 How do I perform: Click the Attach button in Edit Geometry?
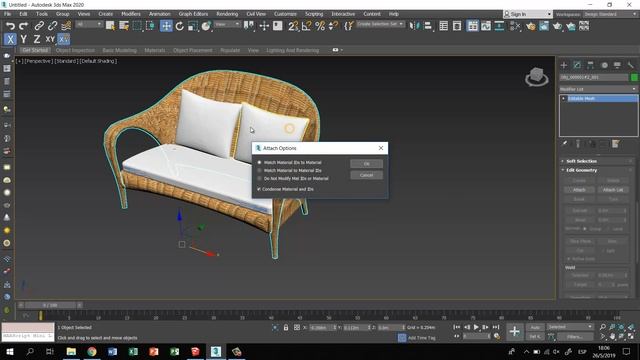pos(579,190)
